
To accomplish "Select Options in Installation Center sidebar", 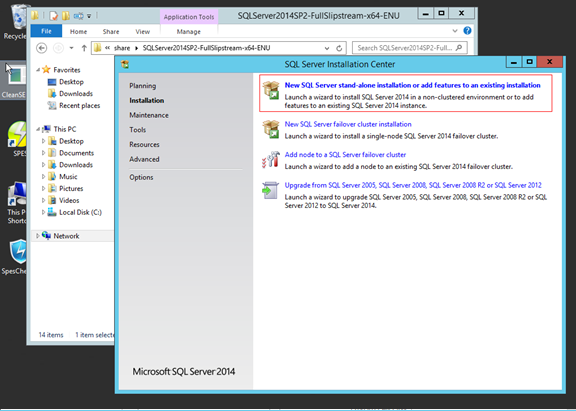I will 141,177.
